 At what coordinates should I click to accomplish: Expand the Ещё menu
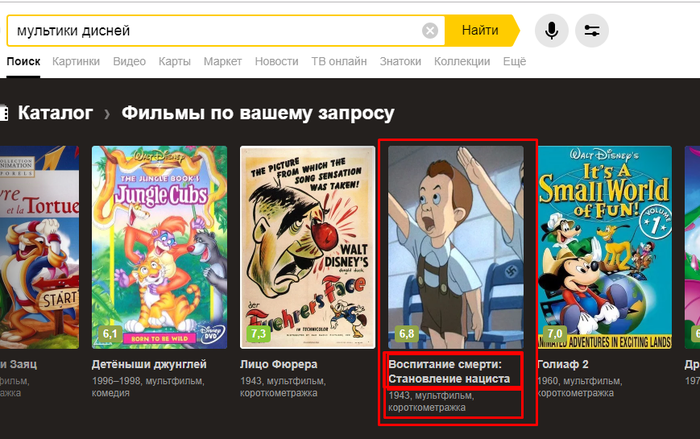click(x=514, y=62)
